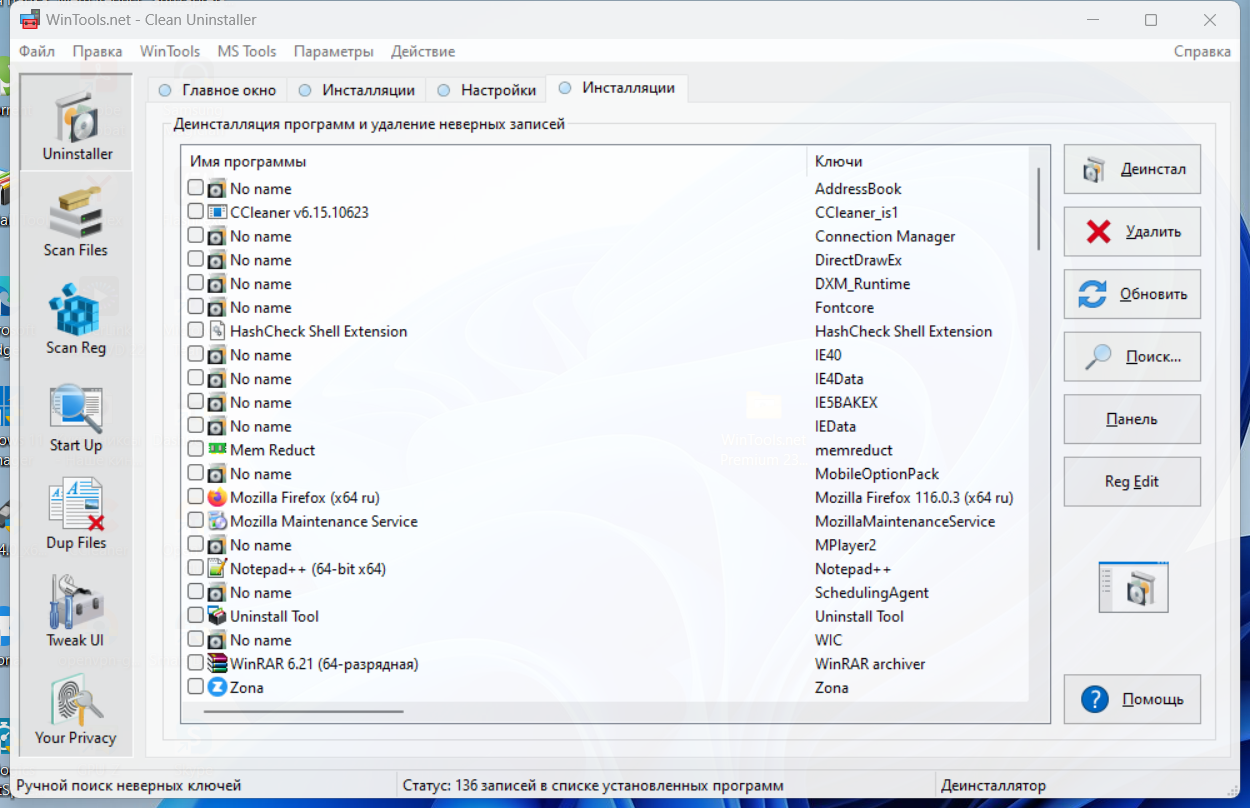Click the Панель button

(x=1132, y=419)
